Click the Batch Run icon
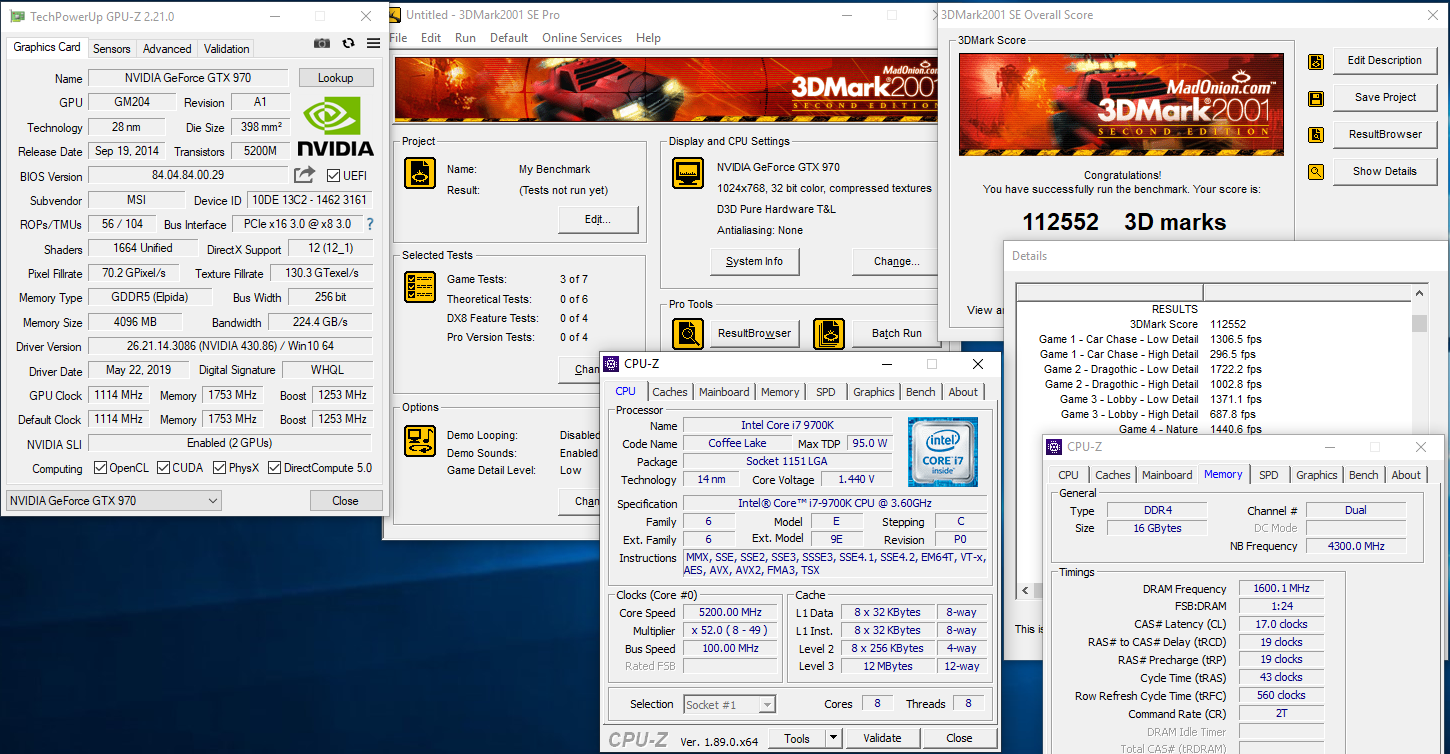 (829, 333)
